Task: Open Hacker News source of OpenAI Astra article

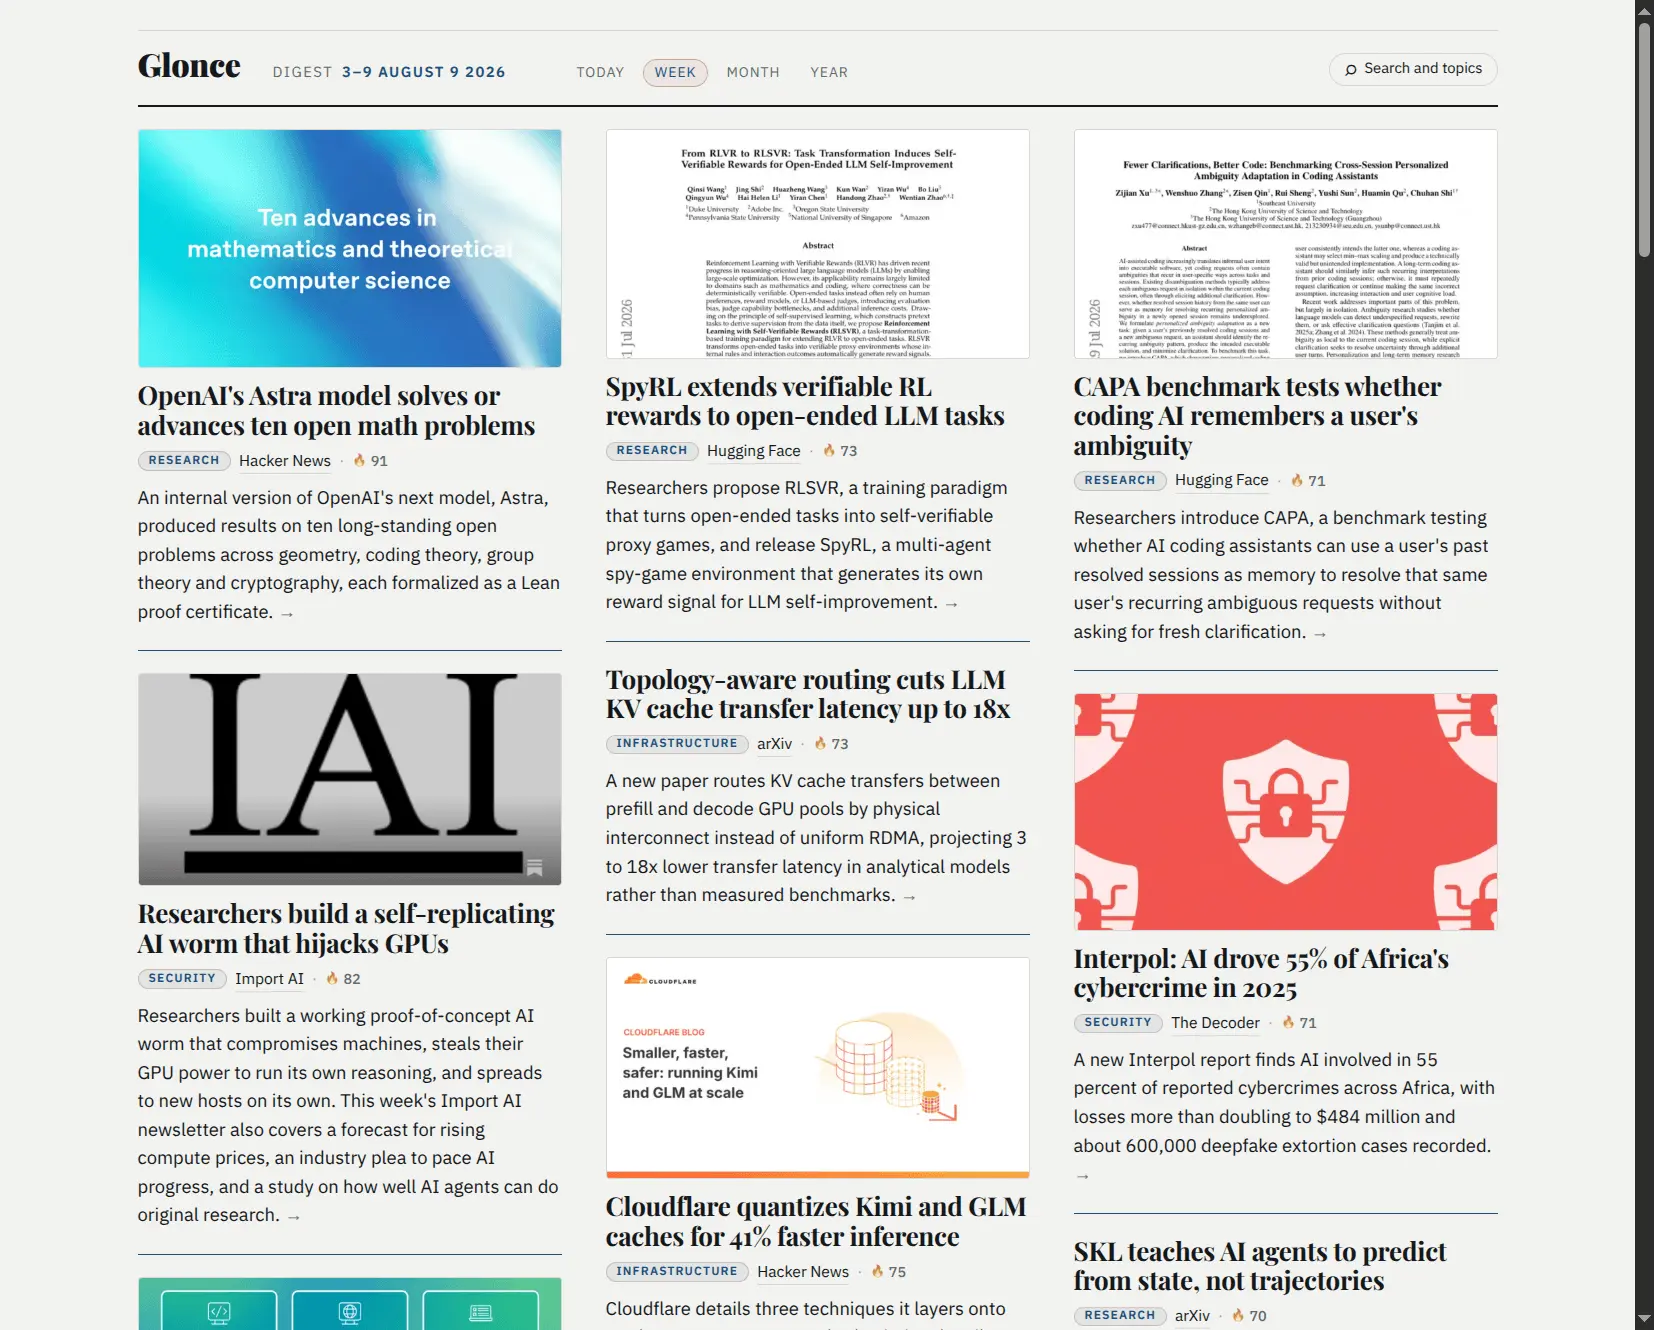Action: (285, 461)
